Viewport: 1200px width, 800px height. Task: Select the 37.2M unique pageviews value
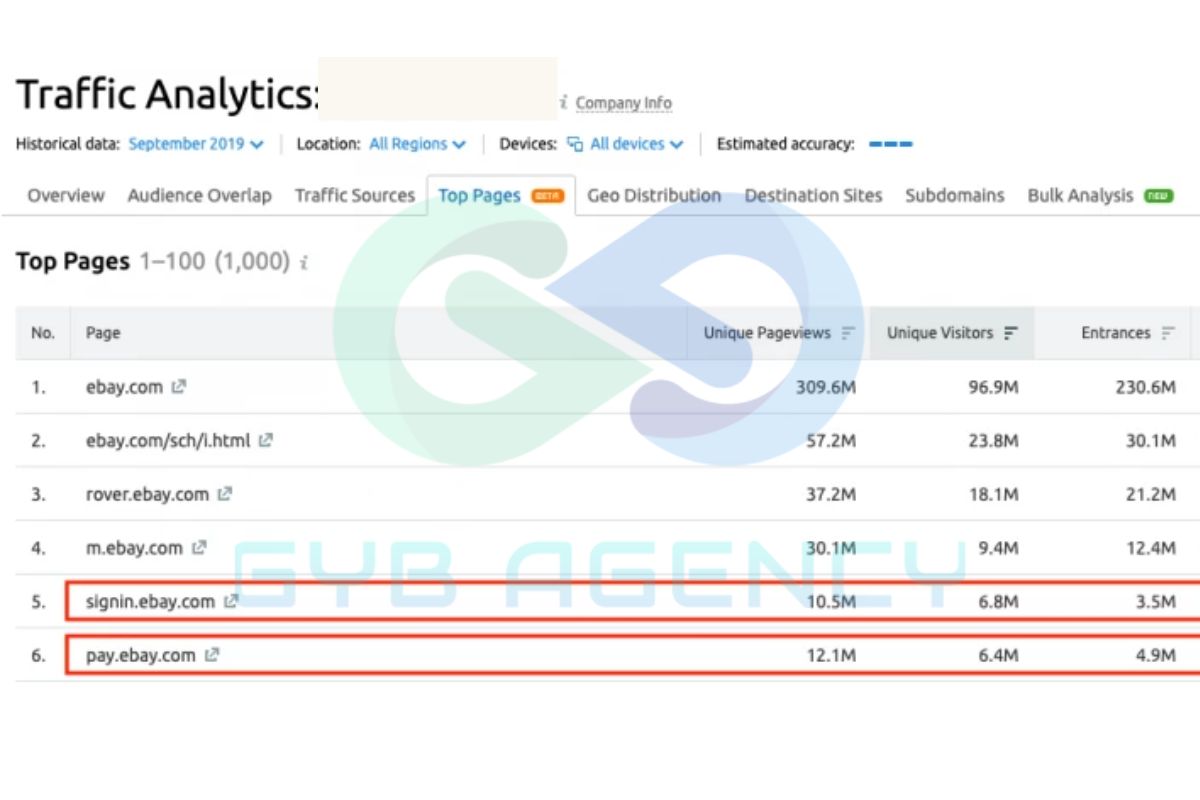pyautogui.click(x=830, y=494)
